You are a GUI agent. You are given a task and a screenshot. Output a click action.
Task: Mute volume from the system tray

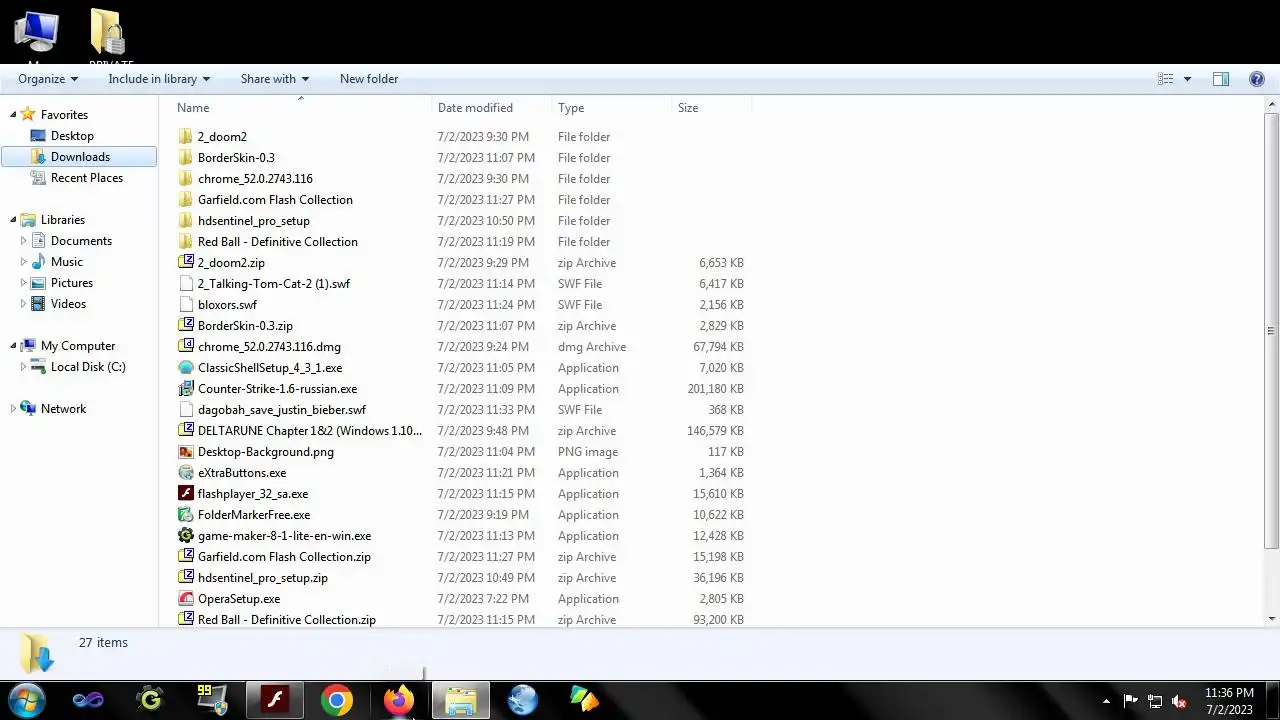(x=1179, y=701)
